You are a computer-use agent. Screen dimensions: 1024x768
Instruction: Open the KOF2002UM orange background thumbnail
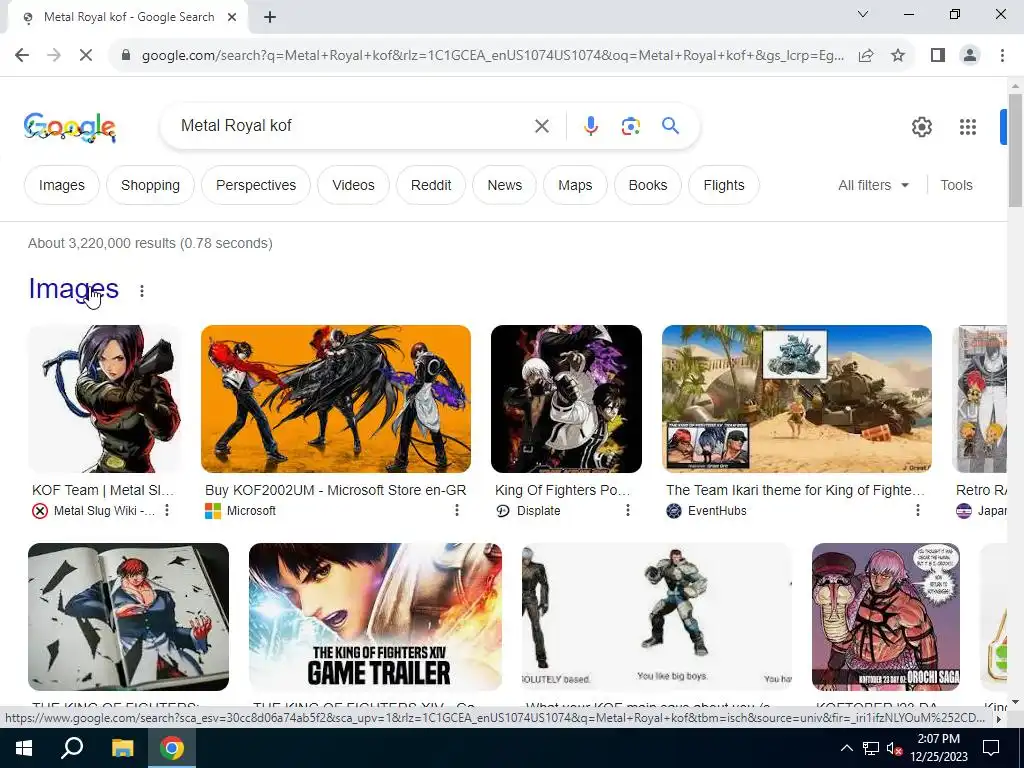pos(336,399)
